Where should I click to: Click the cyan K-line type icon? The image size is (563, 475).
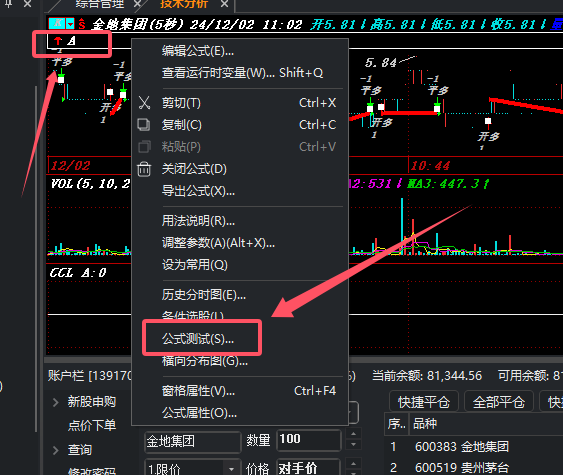tap(57, 24)
